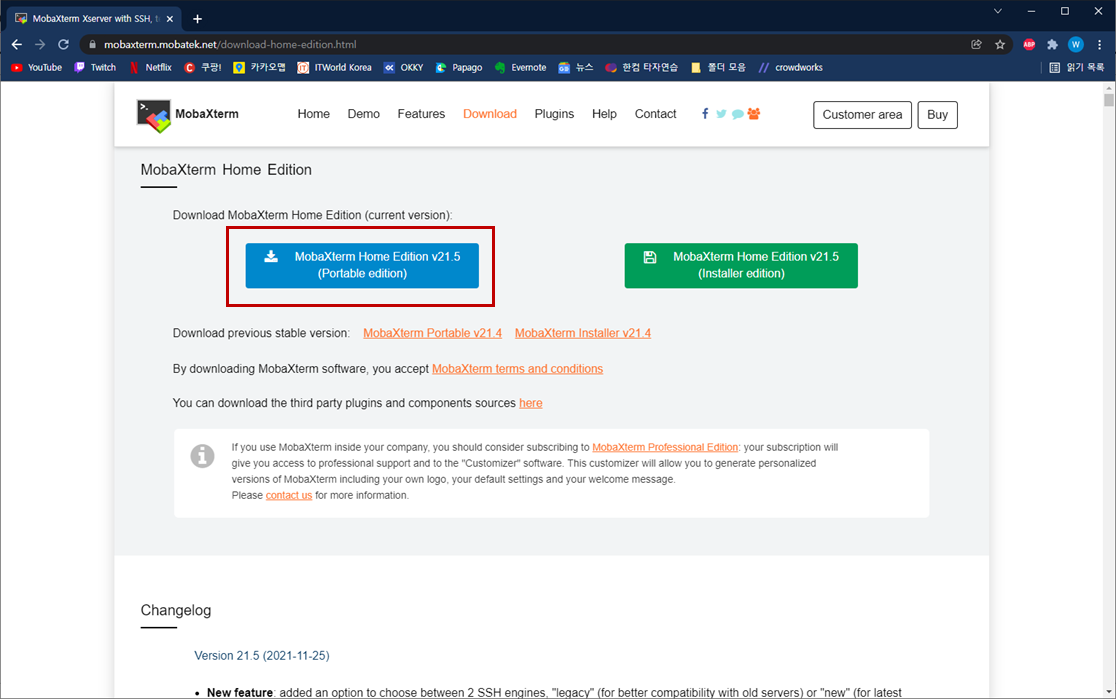The image size is (1116, 699).
Task: Open the 한컴 타자연습 bookmark
Action: (641, 68)
